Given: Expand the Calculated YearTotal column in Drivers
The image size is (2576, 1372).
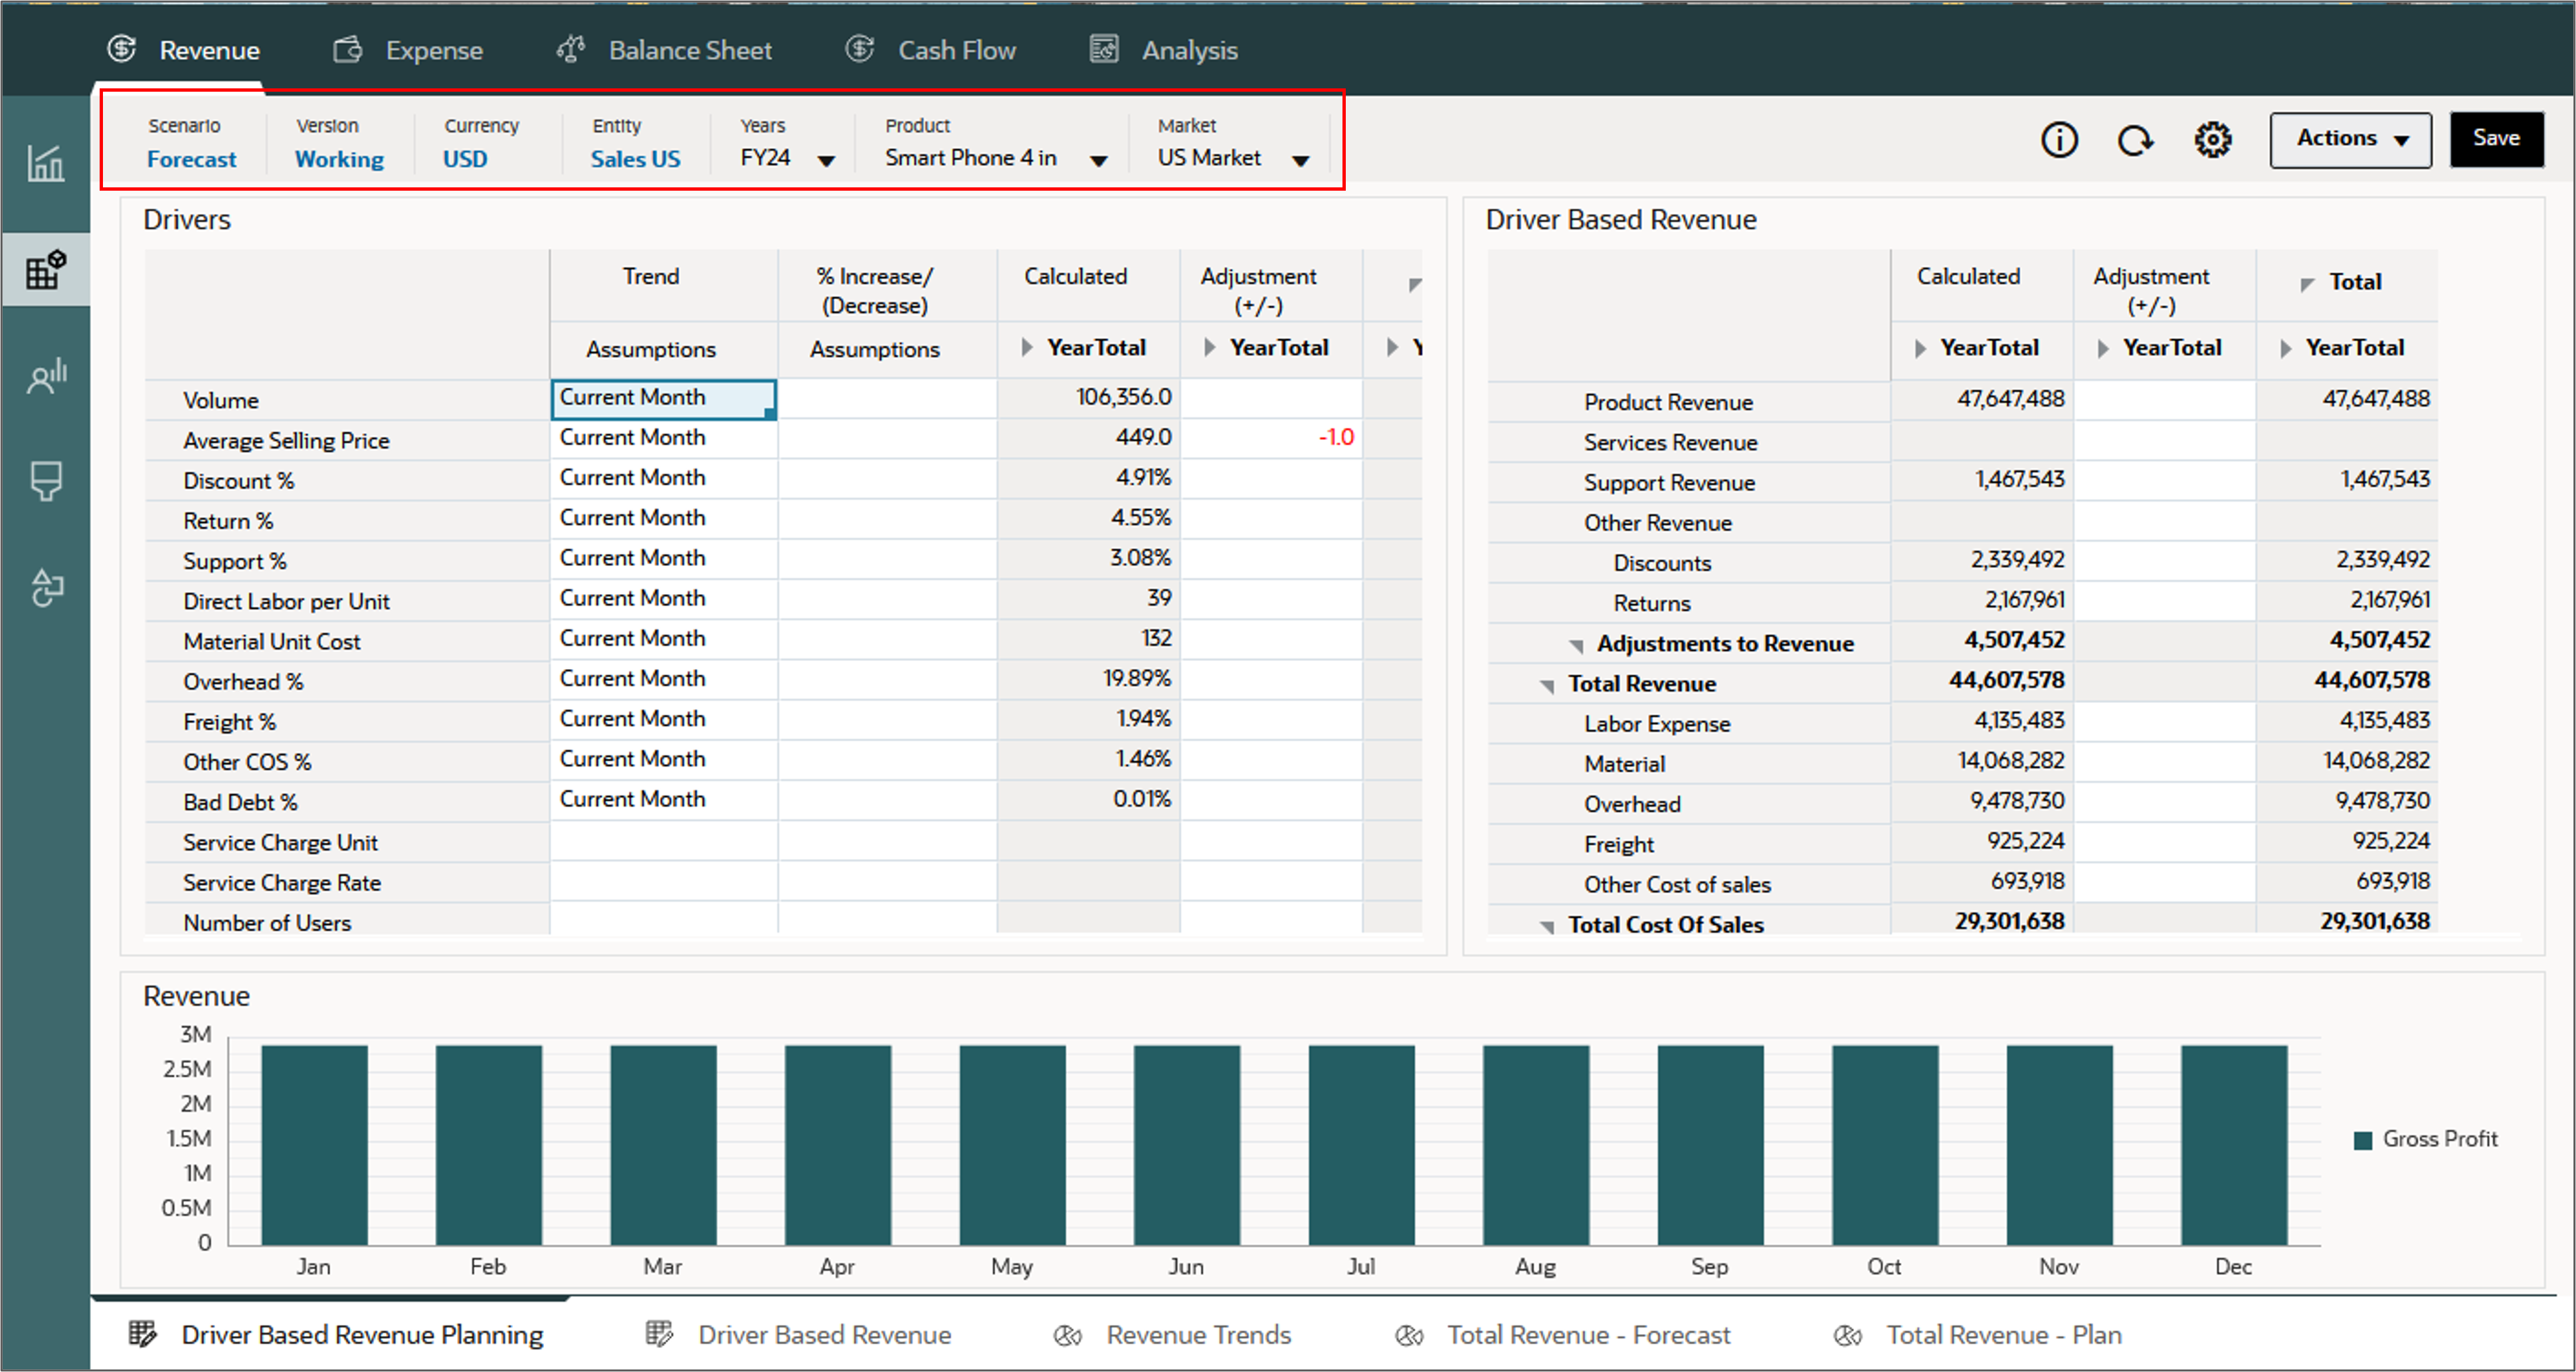Looking at the screenshot, I should point(1027,348).
